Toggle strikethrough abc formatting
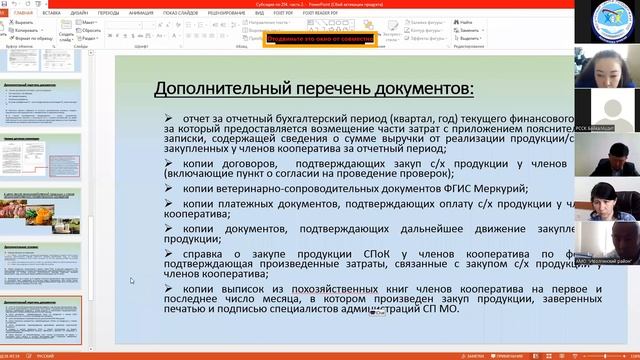 [x=141, y=36]
